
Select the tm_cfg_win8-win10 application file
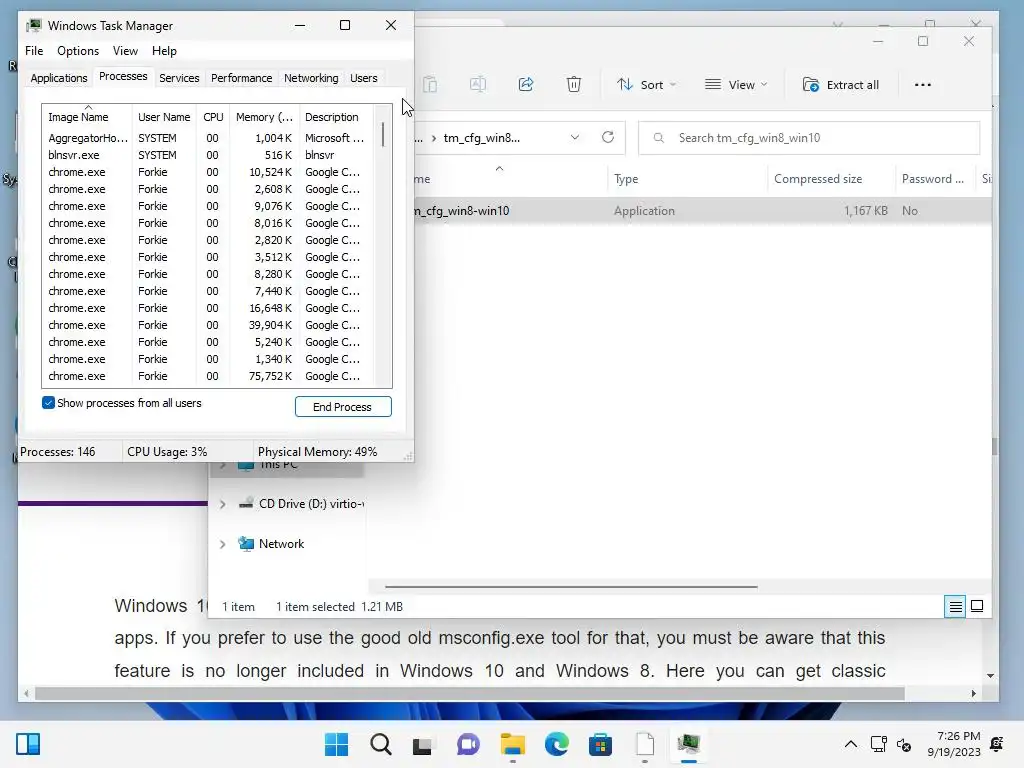pyautogui.click(x=703, y=211)
